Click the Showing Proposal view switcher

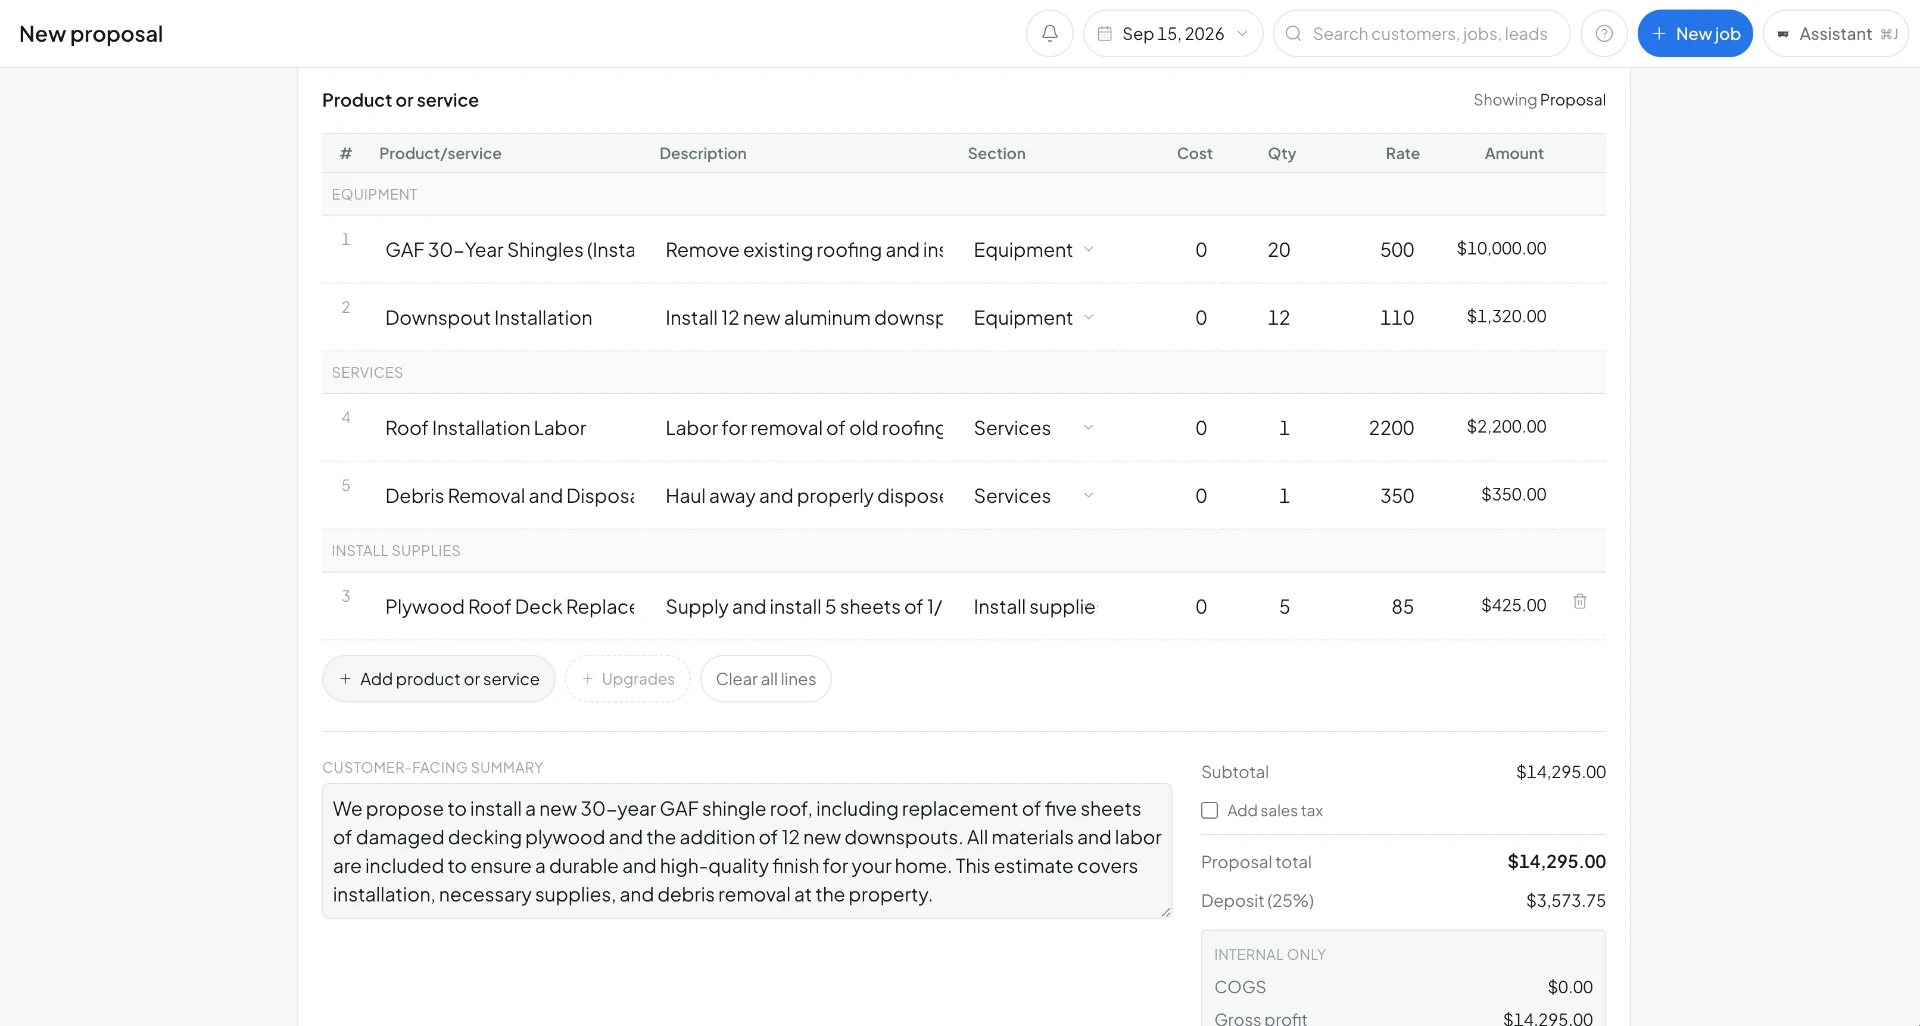(1539, 100)
